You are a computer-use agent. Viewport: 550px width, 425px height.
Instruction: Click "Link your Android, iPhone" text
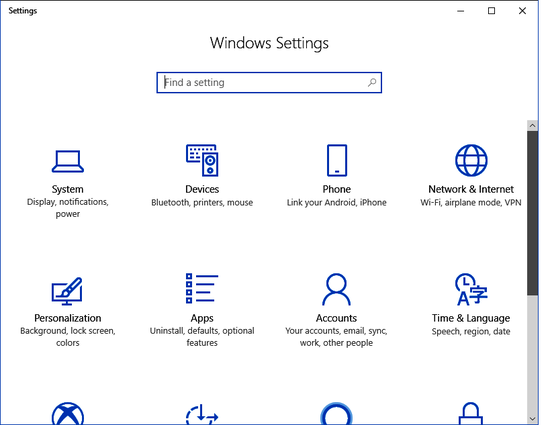[337, 203]
